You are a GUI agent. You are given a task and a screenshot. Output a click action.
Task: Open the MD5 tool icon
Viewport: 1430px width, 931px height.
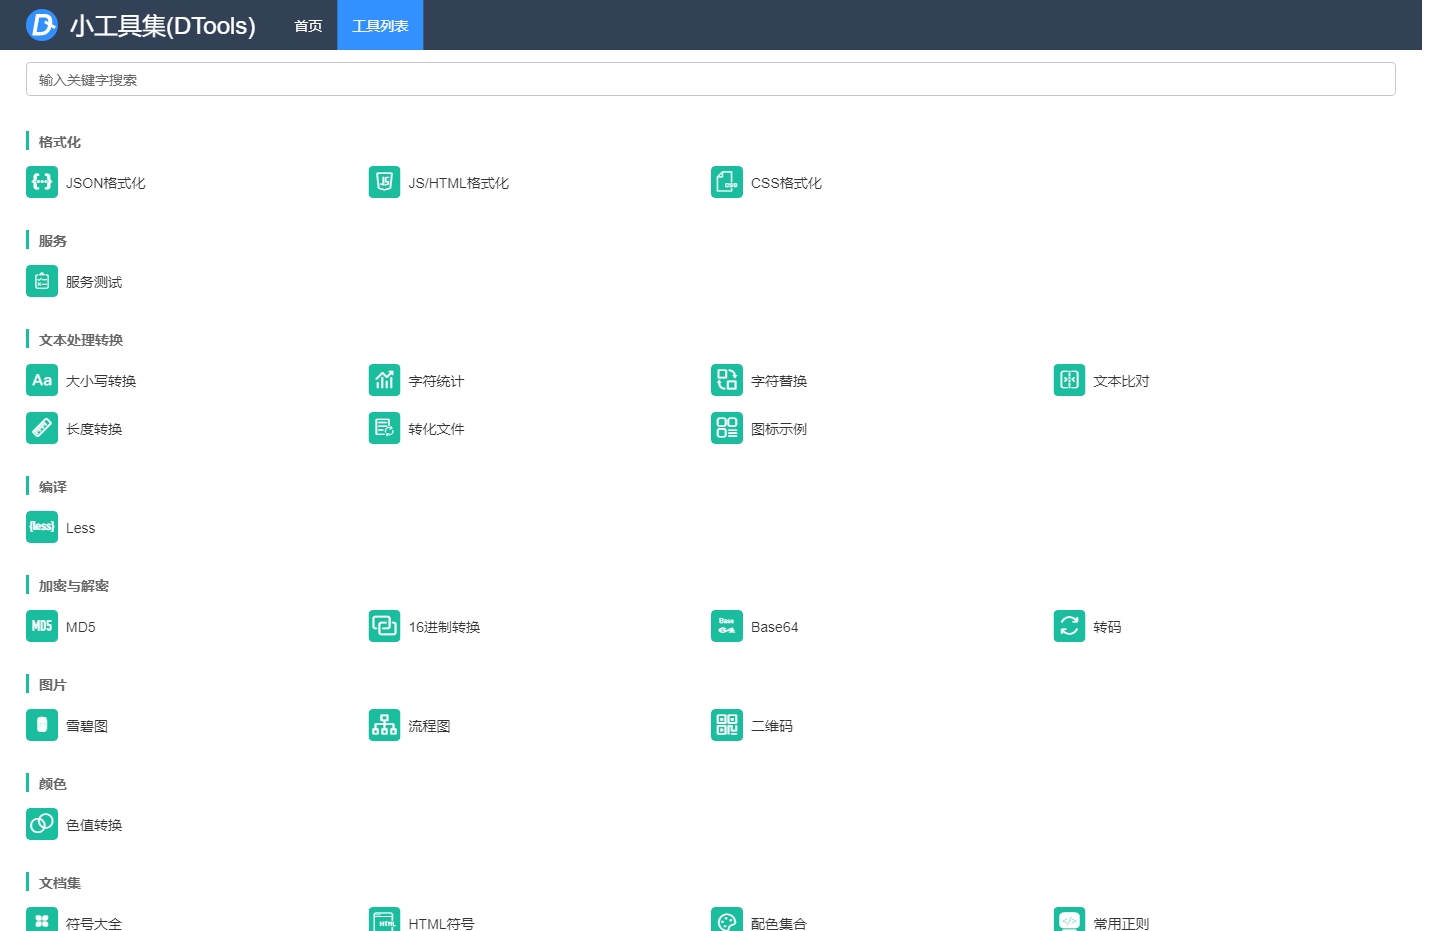pyautogui.click(x=42, y=626)
